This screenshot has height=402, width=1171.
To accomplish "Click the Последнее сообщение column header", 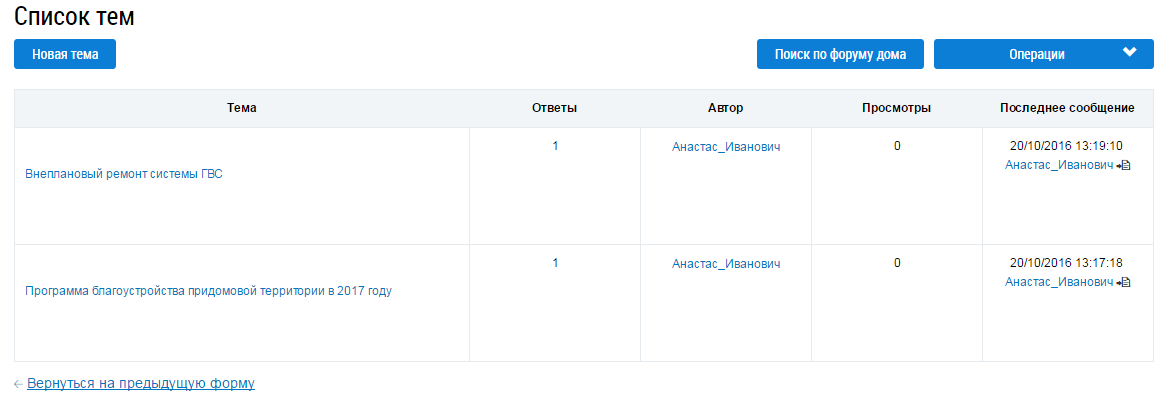I will (x=1067, y=108).
